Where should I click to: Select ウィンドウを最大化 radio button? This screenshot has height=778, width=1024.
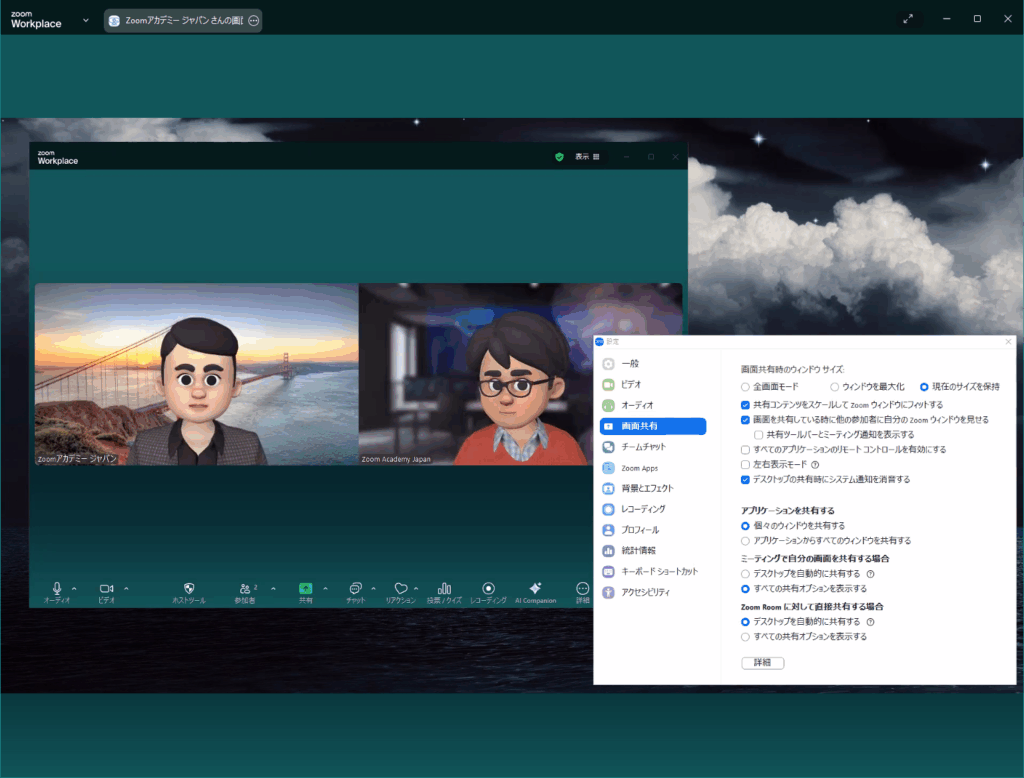point(835,387)
